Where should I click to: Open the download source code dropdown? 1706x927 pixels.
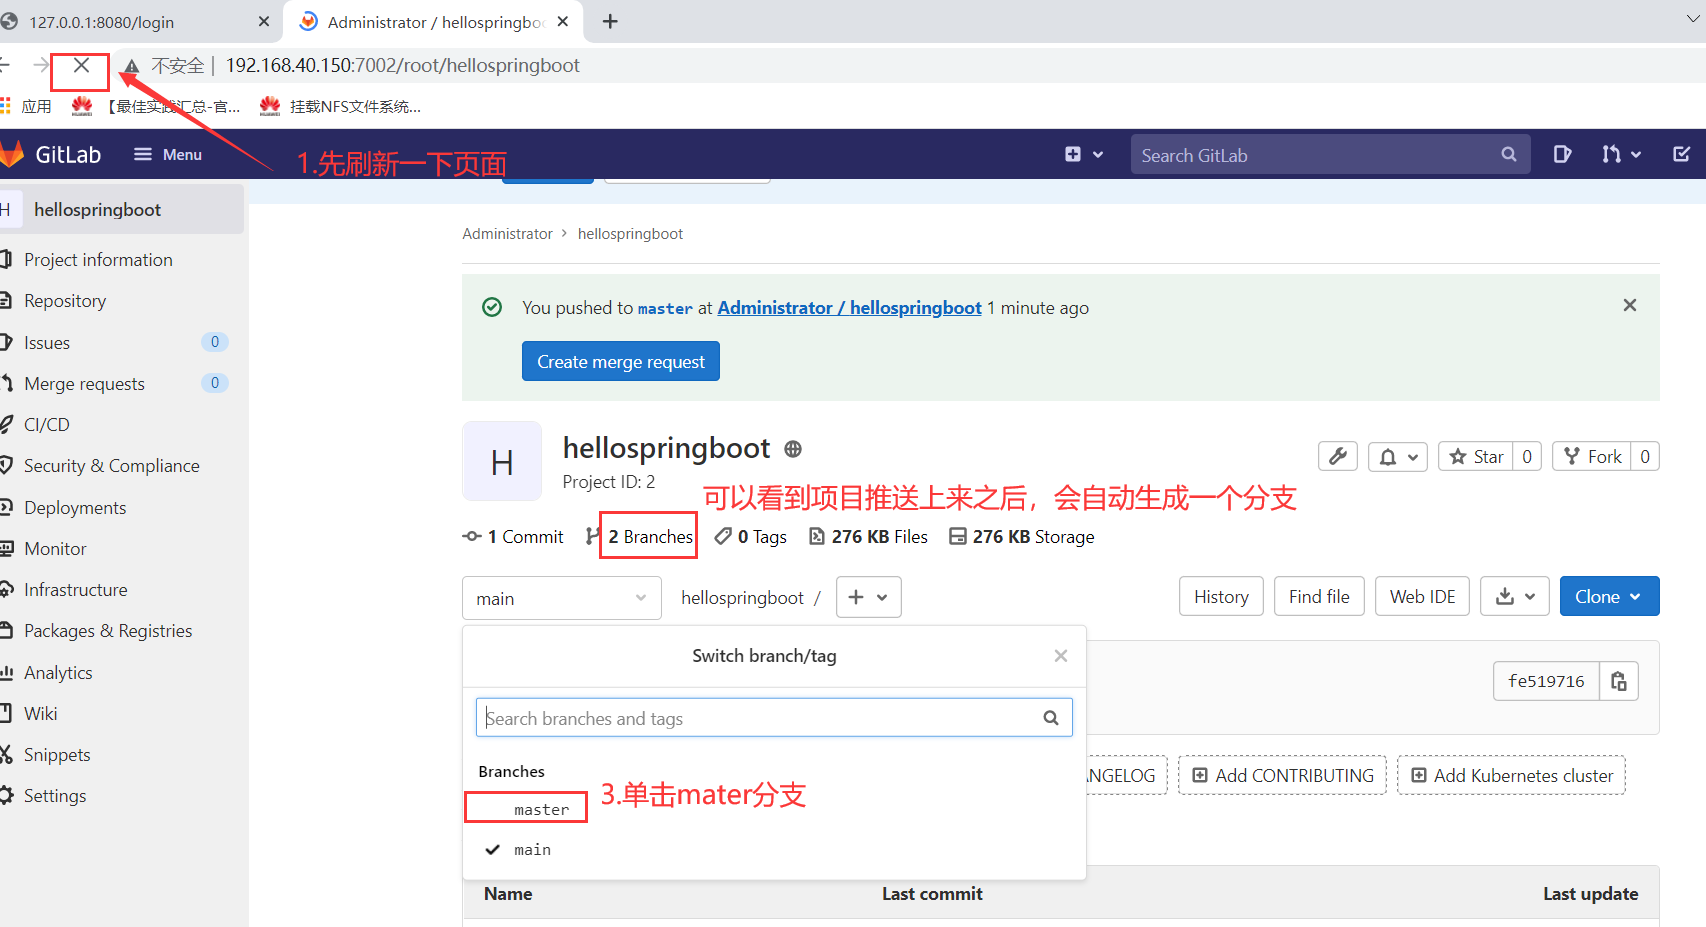[x=1514, y=596]
